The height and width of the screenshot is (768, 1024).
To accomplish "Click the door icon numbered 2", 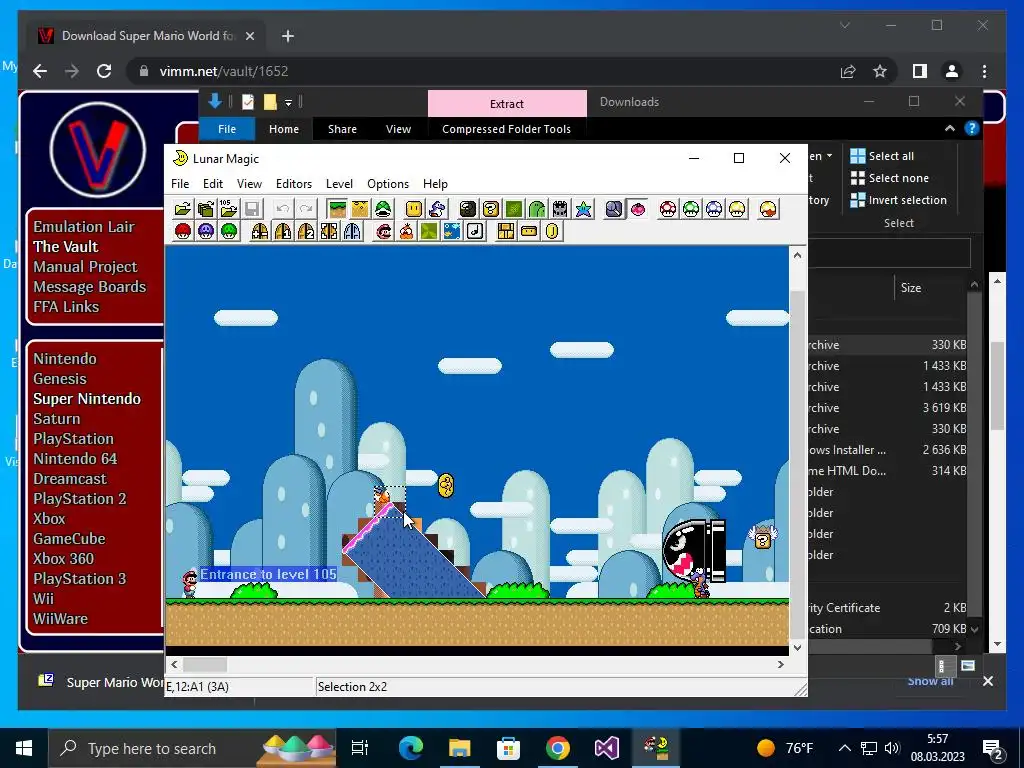I will 306,231.
